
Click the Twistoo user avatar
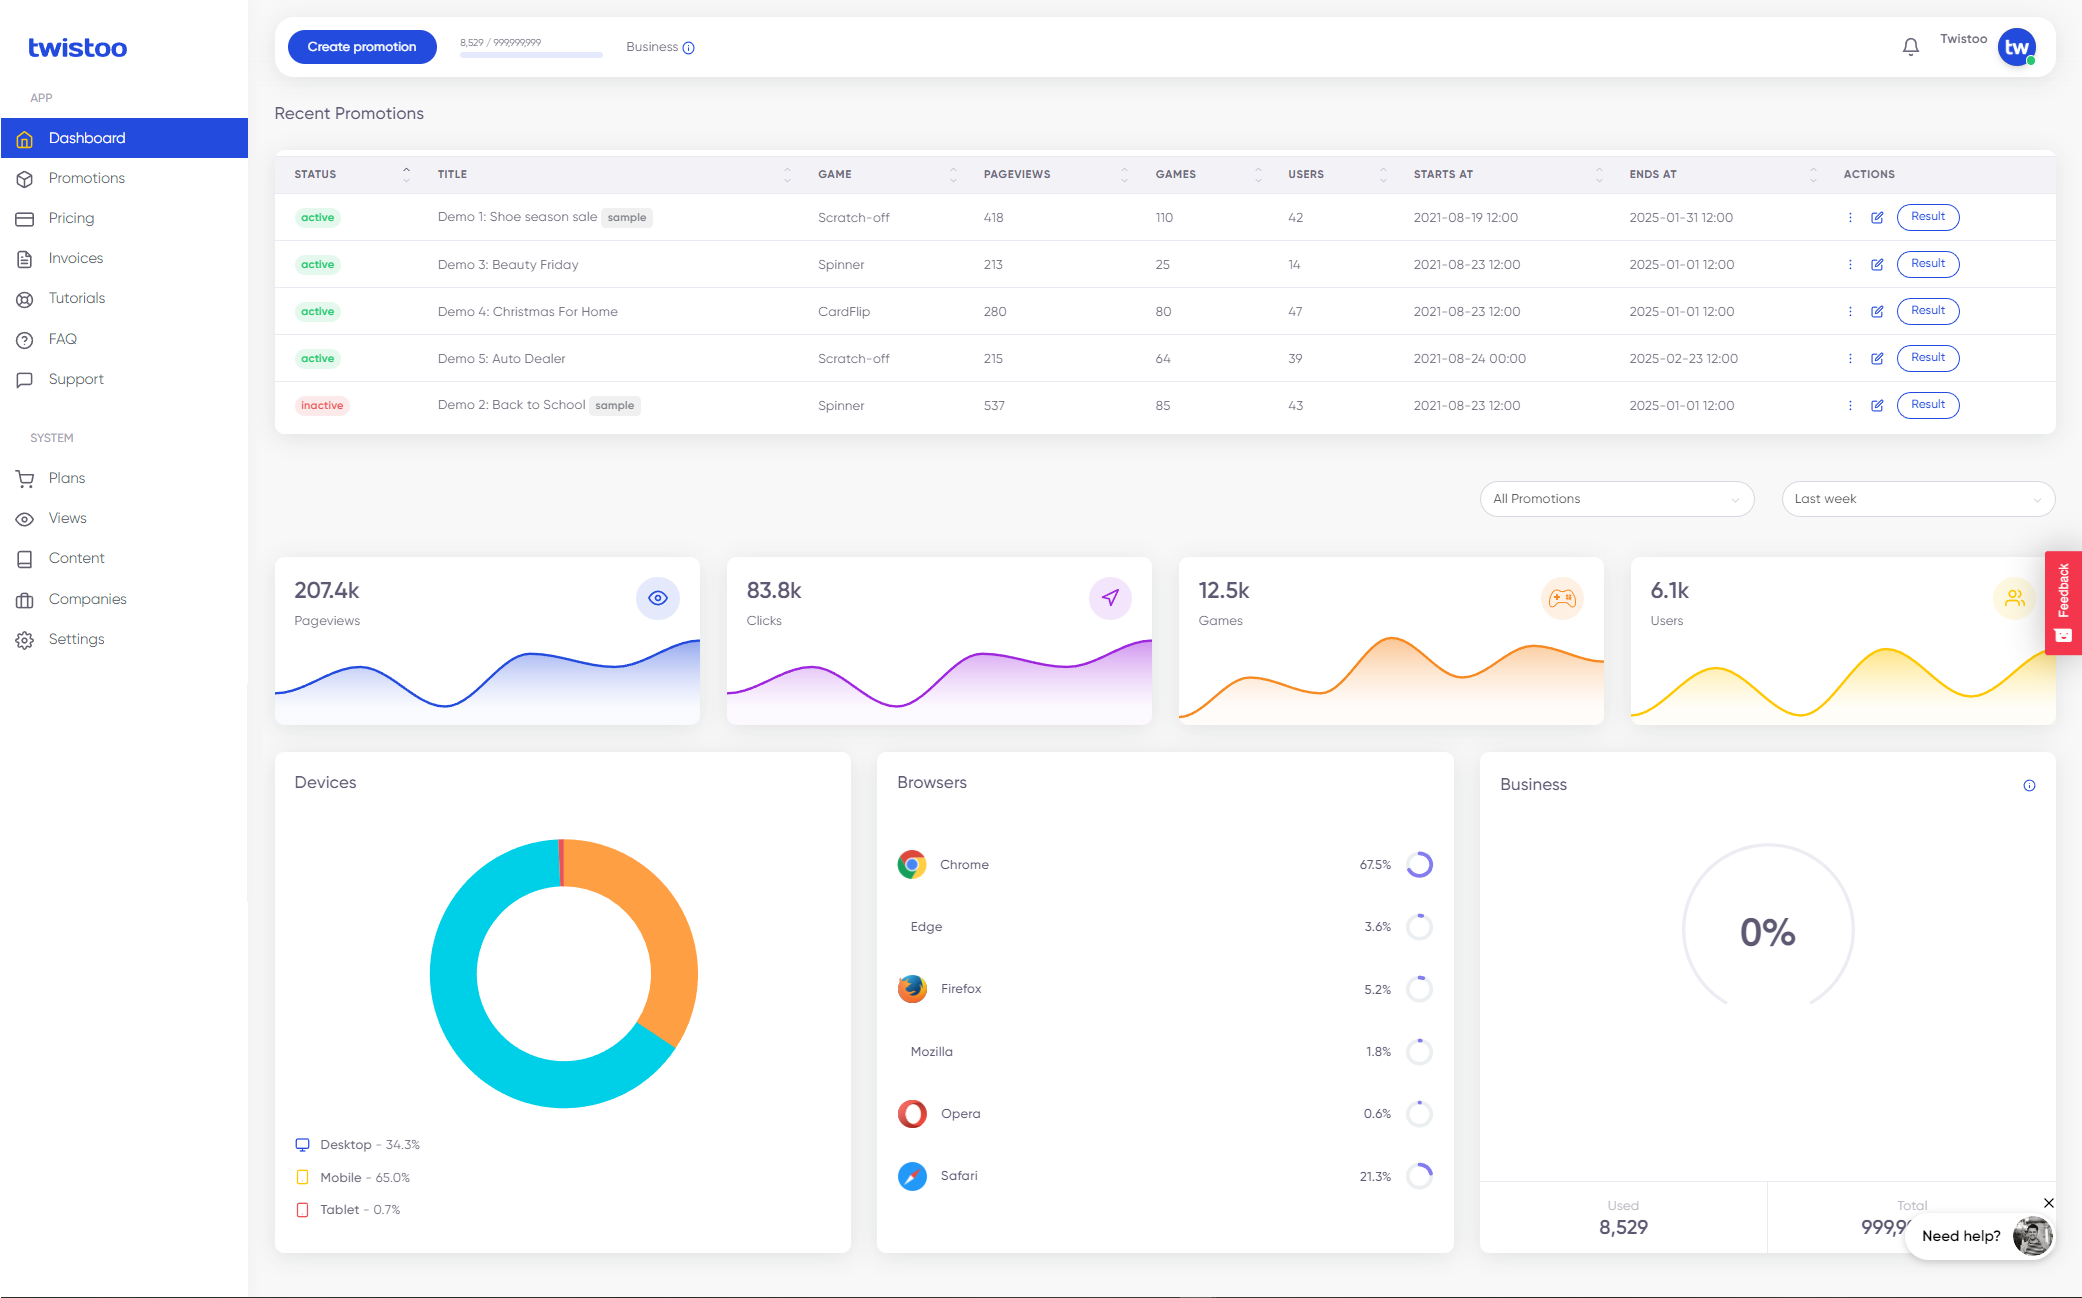pyautogui.click(x=2016, y=47)
